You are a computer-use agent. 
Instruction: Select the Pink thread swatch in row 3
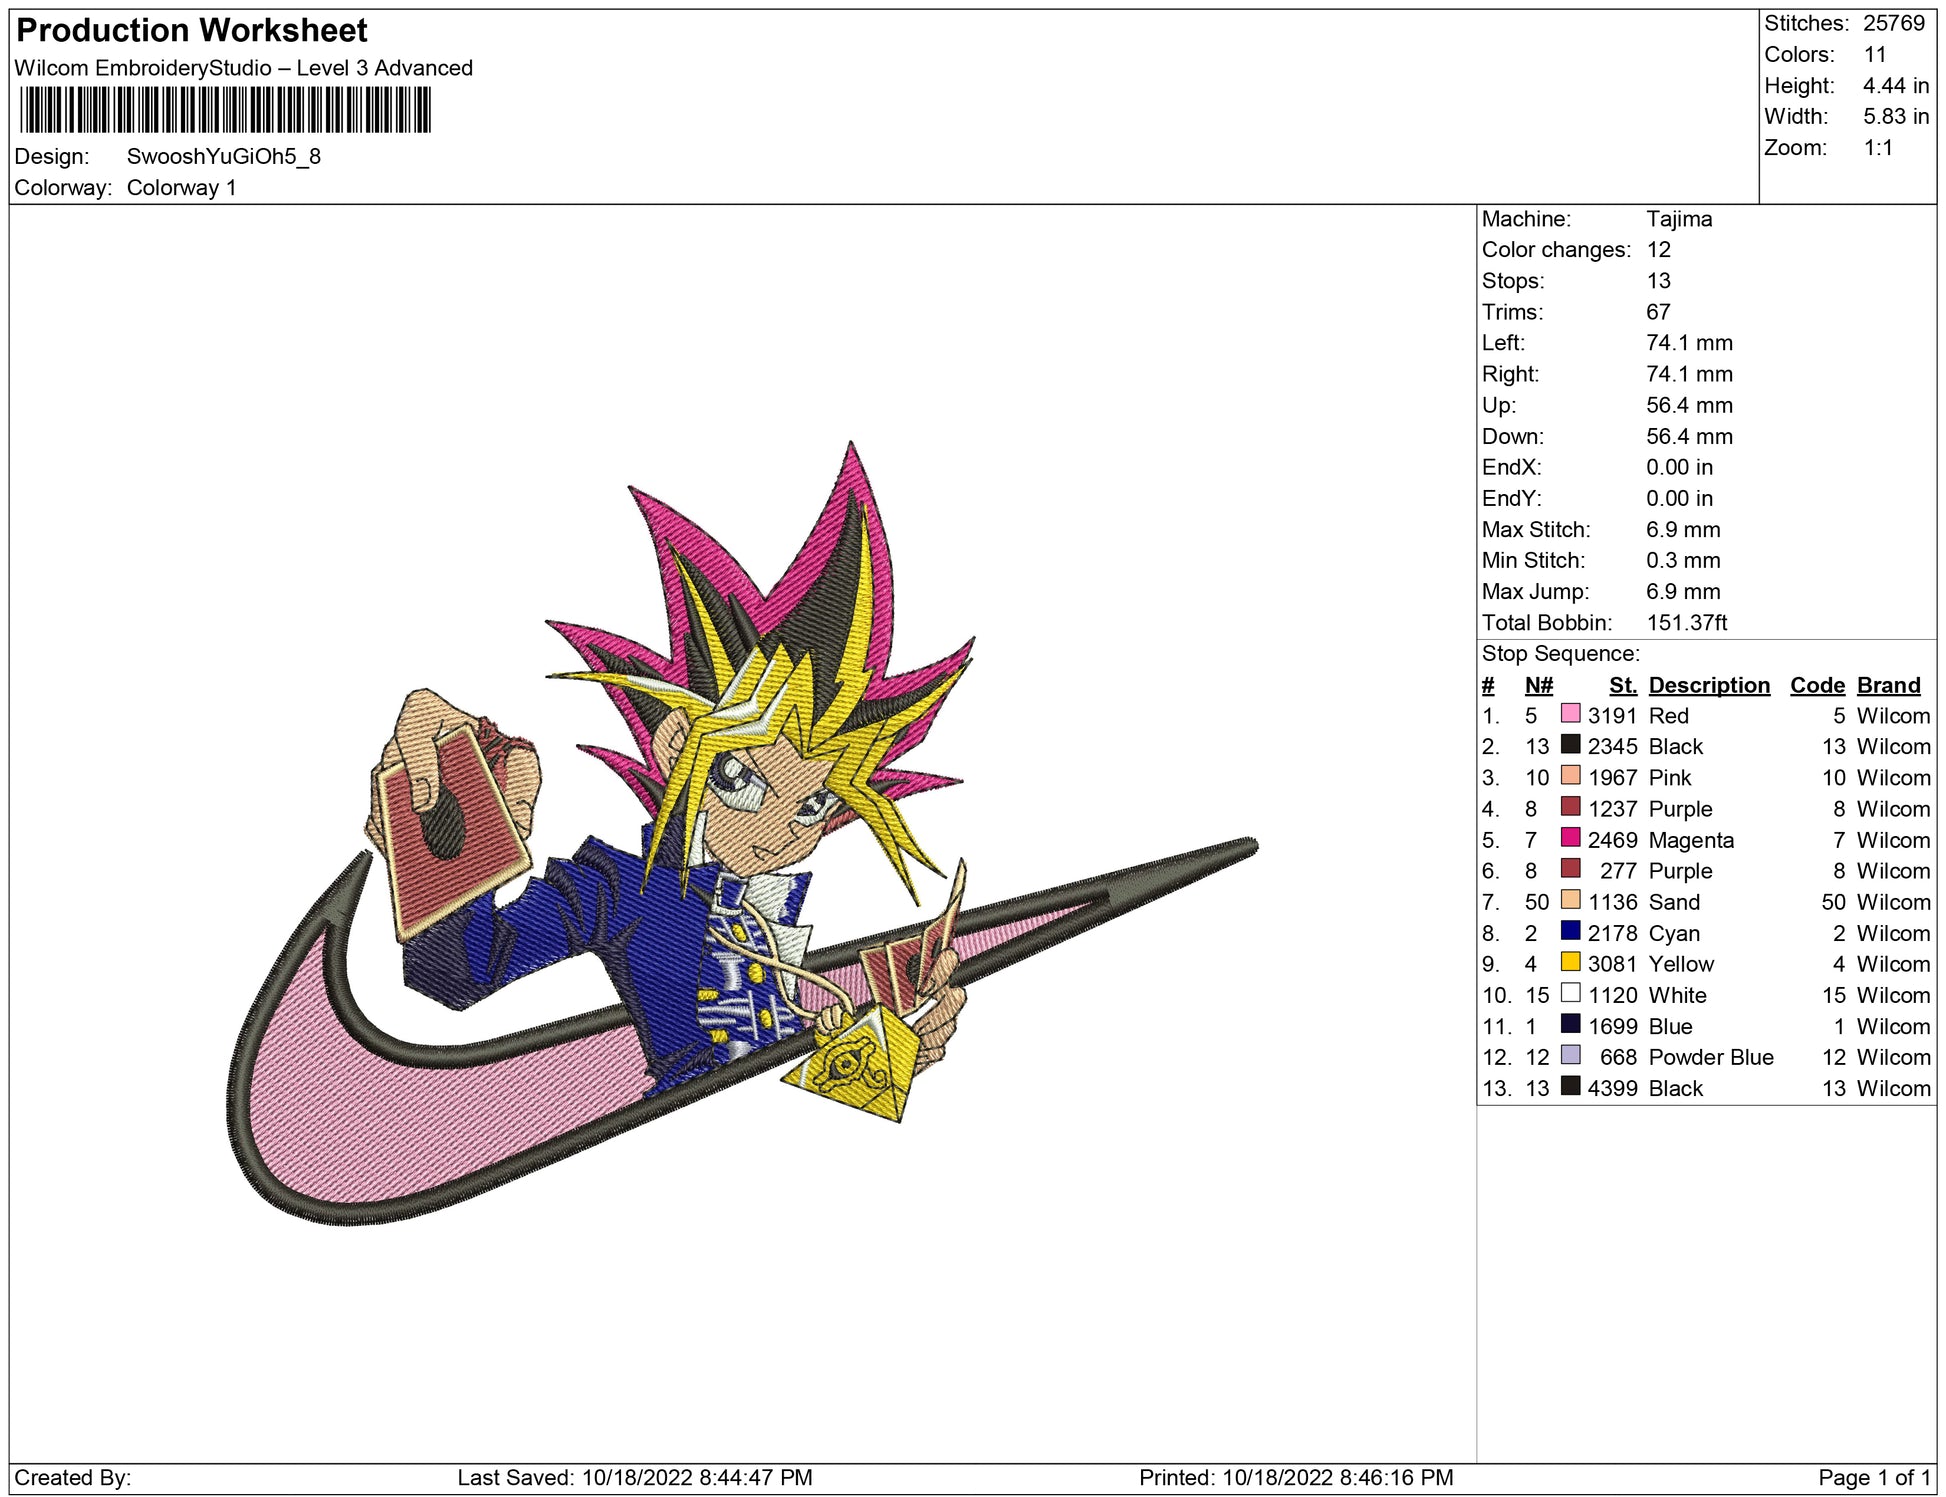coord(1570,776)
